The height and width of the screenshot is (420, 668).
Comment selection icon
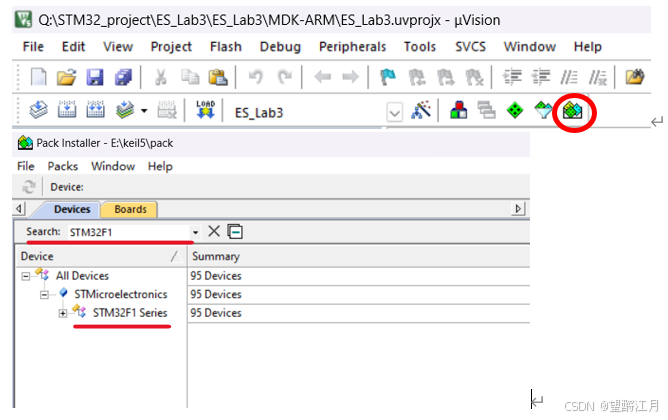pyautogui.click(x=569, y=77)
